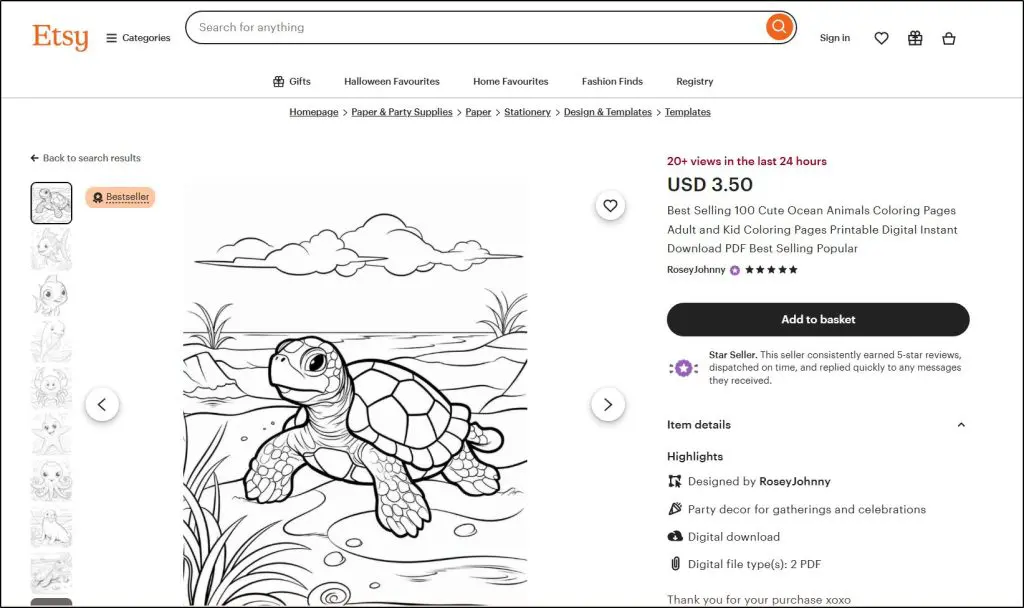Image resolution: width=1024 pixels, height=608 pixels.
Task: Click the Etsy logo
Action: pos(59,37)
